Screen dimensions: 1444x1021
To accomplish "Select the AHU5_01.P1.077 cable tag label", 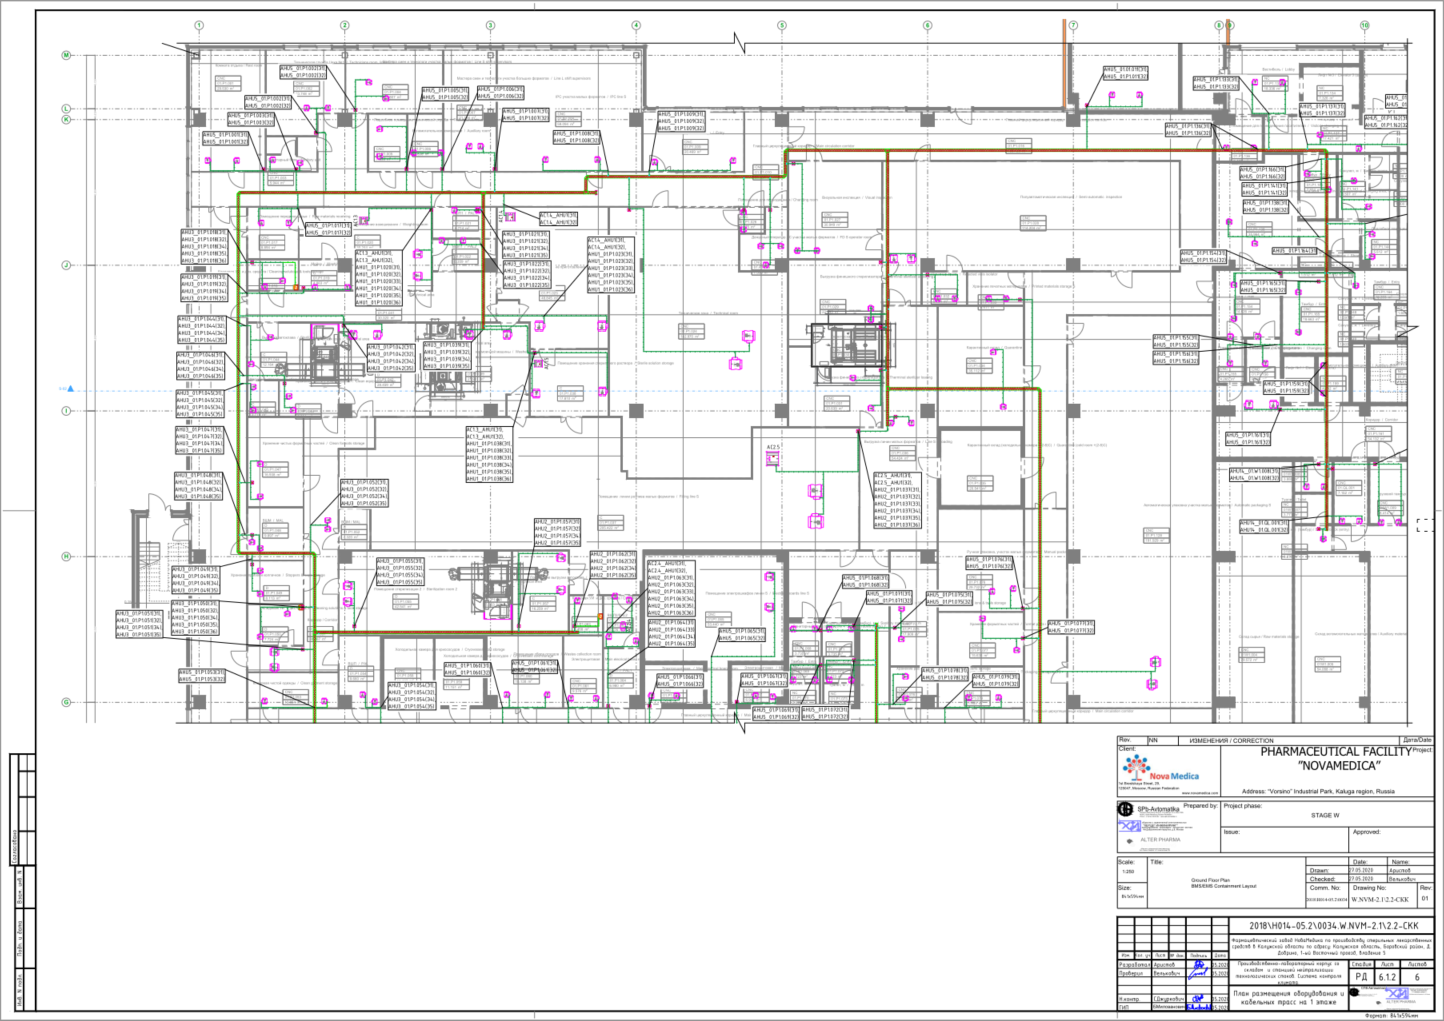I will [x=1071, y=628].
